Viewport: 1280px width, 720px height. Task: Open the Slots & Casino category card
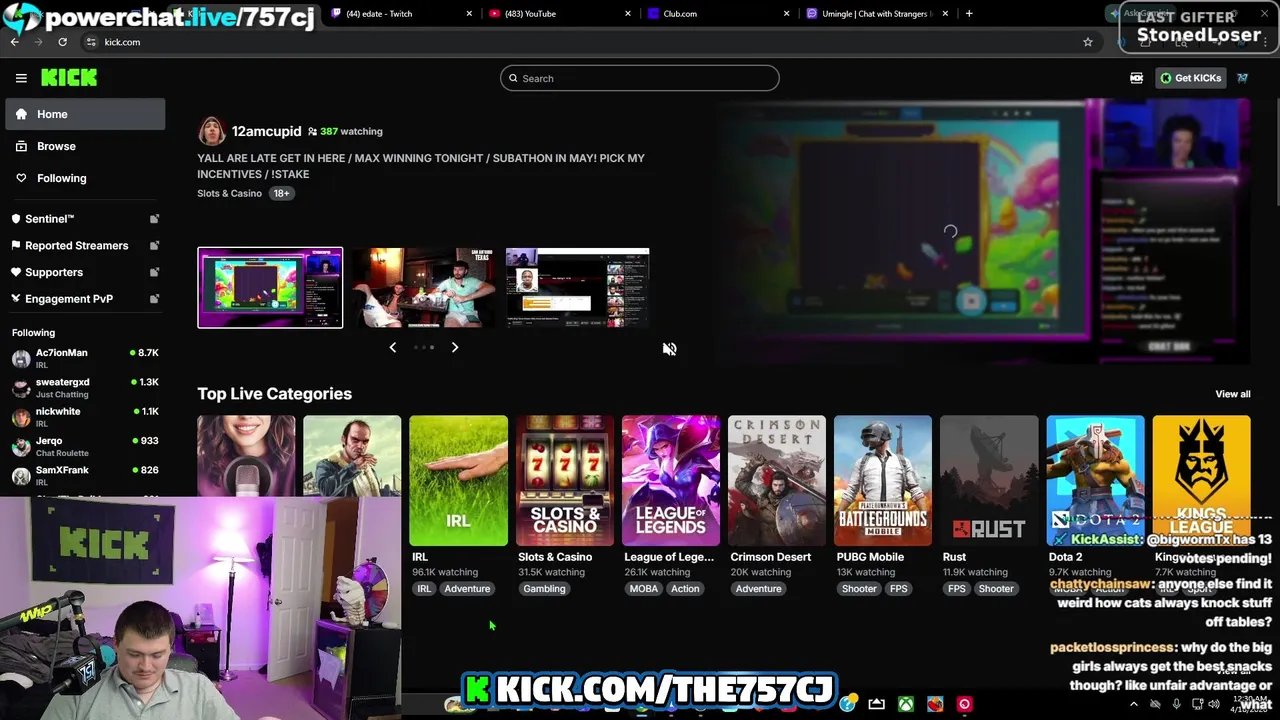click(564, 481)
